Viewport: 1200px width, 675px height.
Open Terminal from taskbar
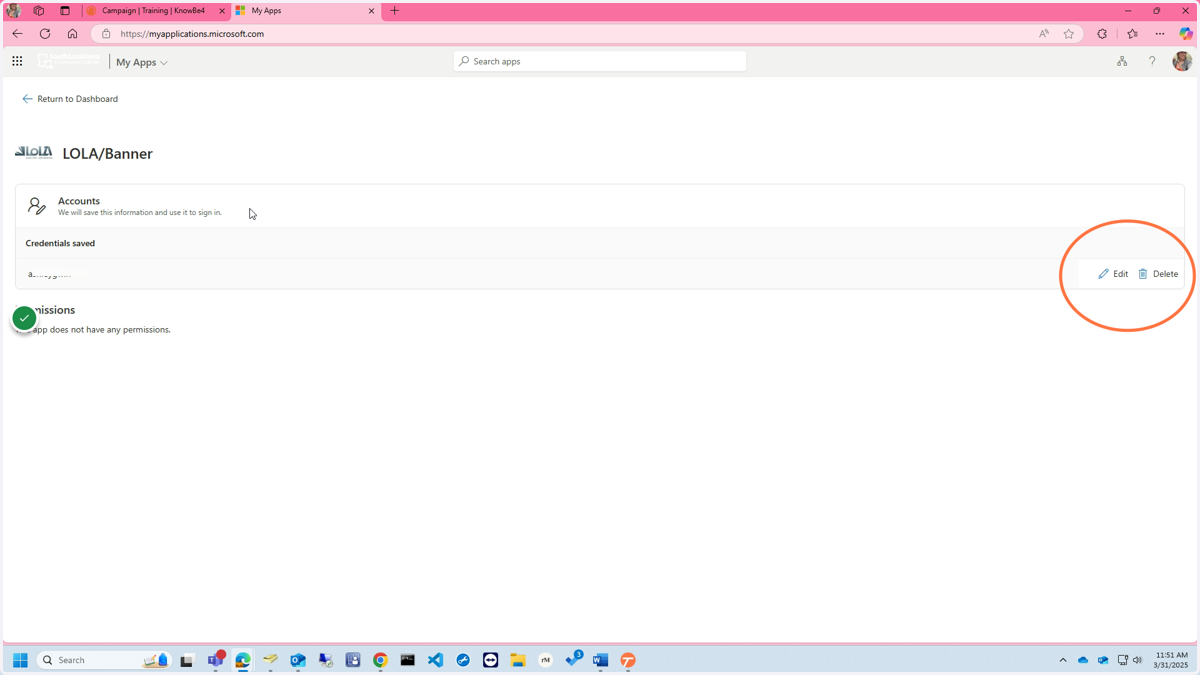click(408, 660)
